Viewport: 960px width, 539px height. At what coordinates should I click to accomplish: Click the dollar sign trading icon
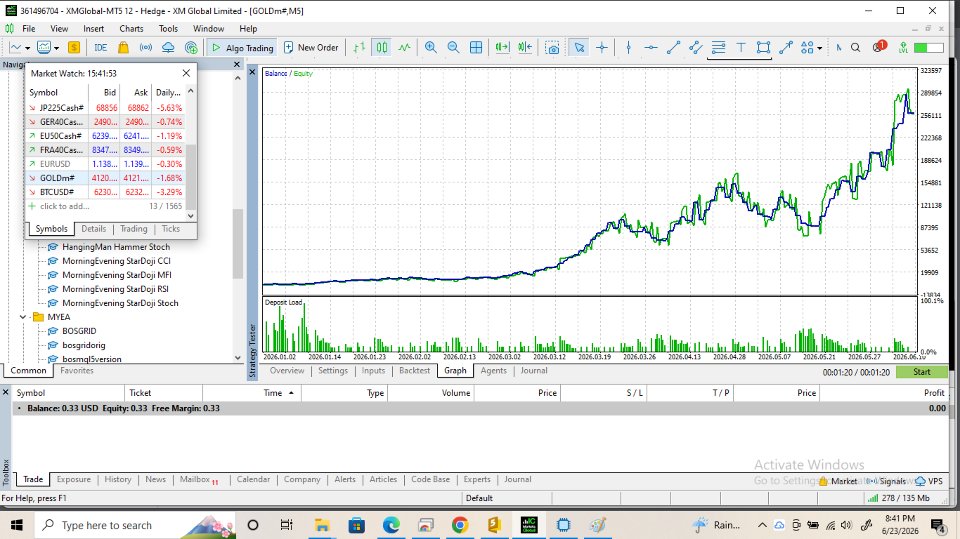pyautogui.click(x=74, y=47)
